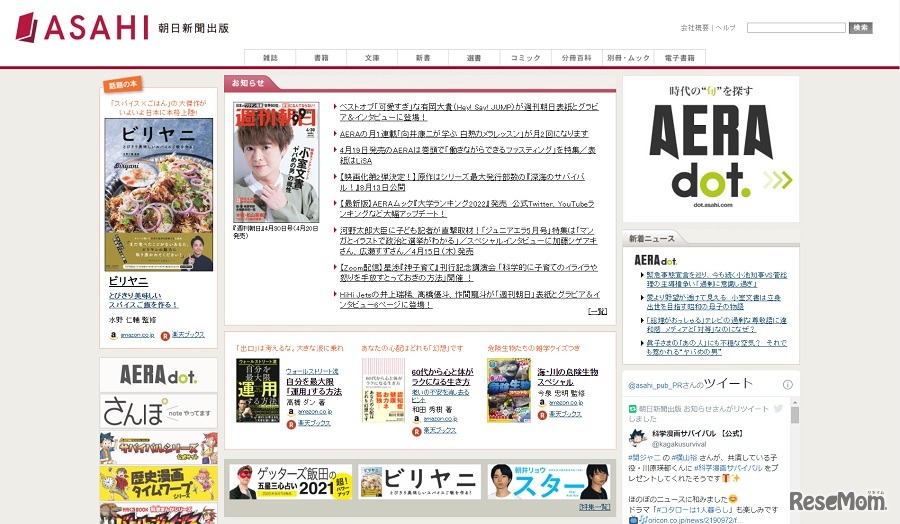Open the 週刊朝日 magazine cover
Image resolution: width=900 pixels, height=524 pixels.
click(276, 162)
